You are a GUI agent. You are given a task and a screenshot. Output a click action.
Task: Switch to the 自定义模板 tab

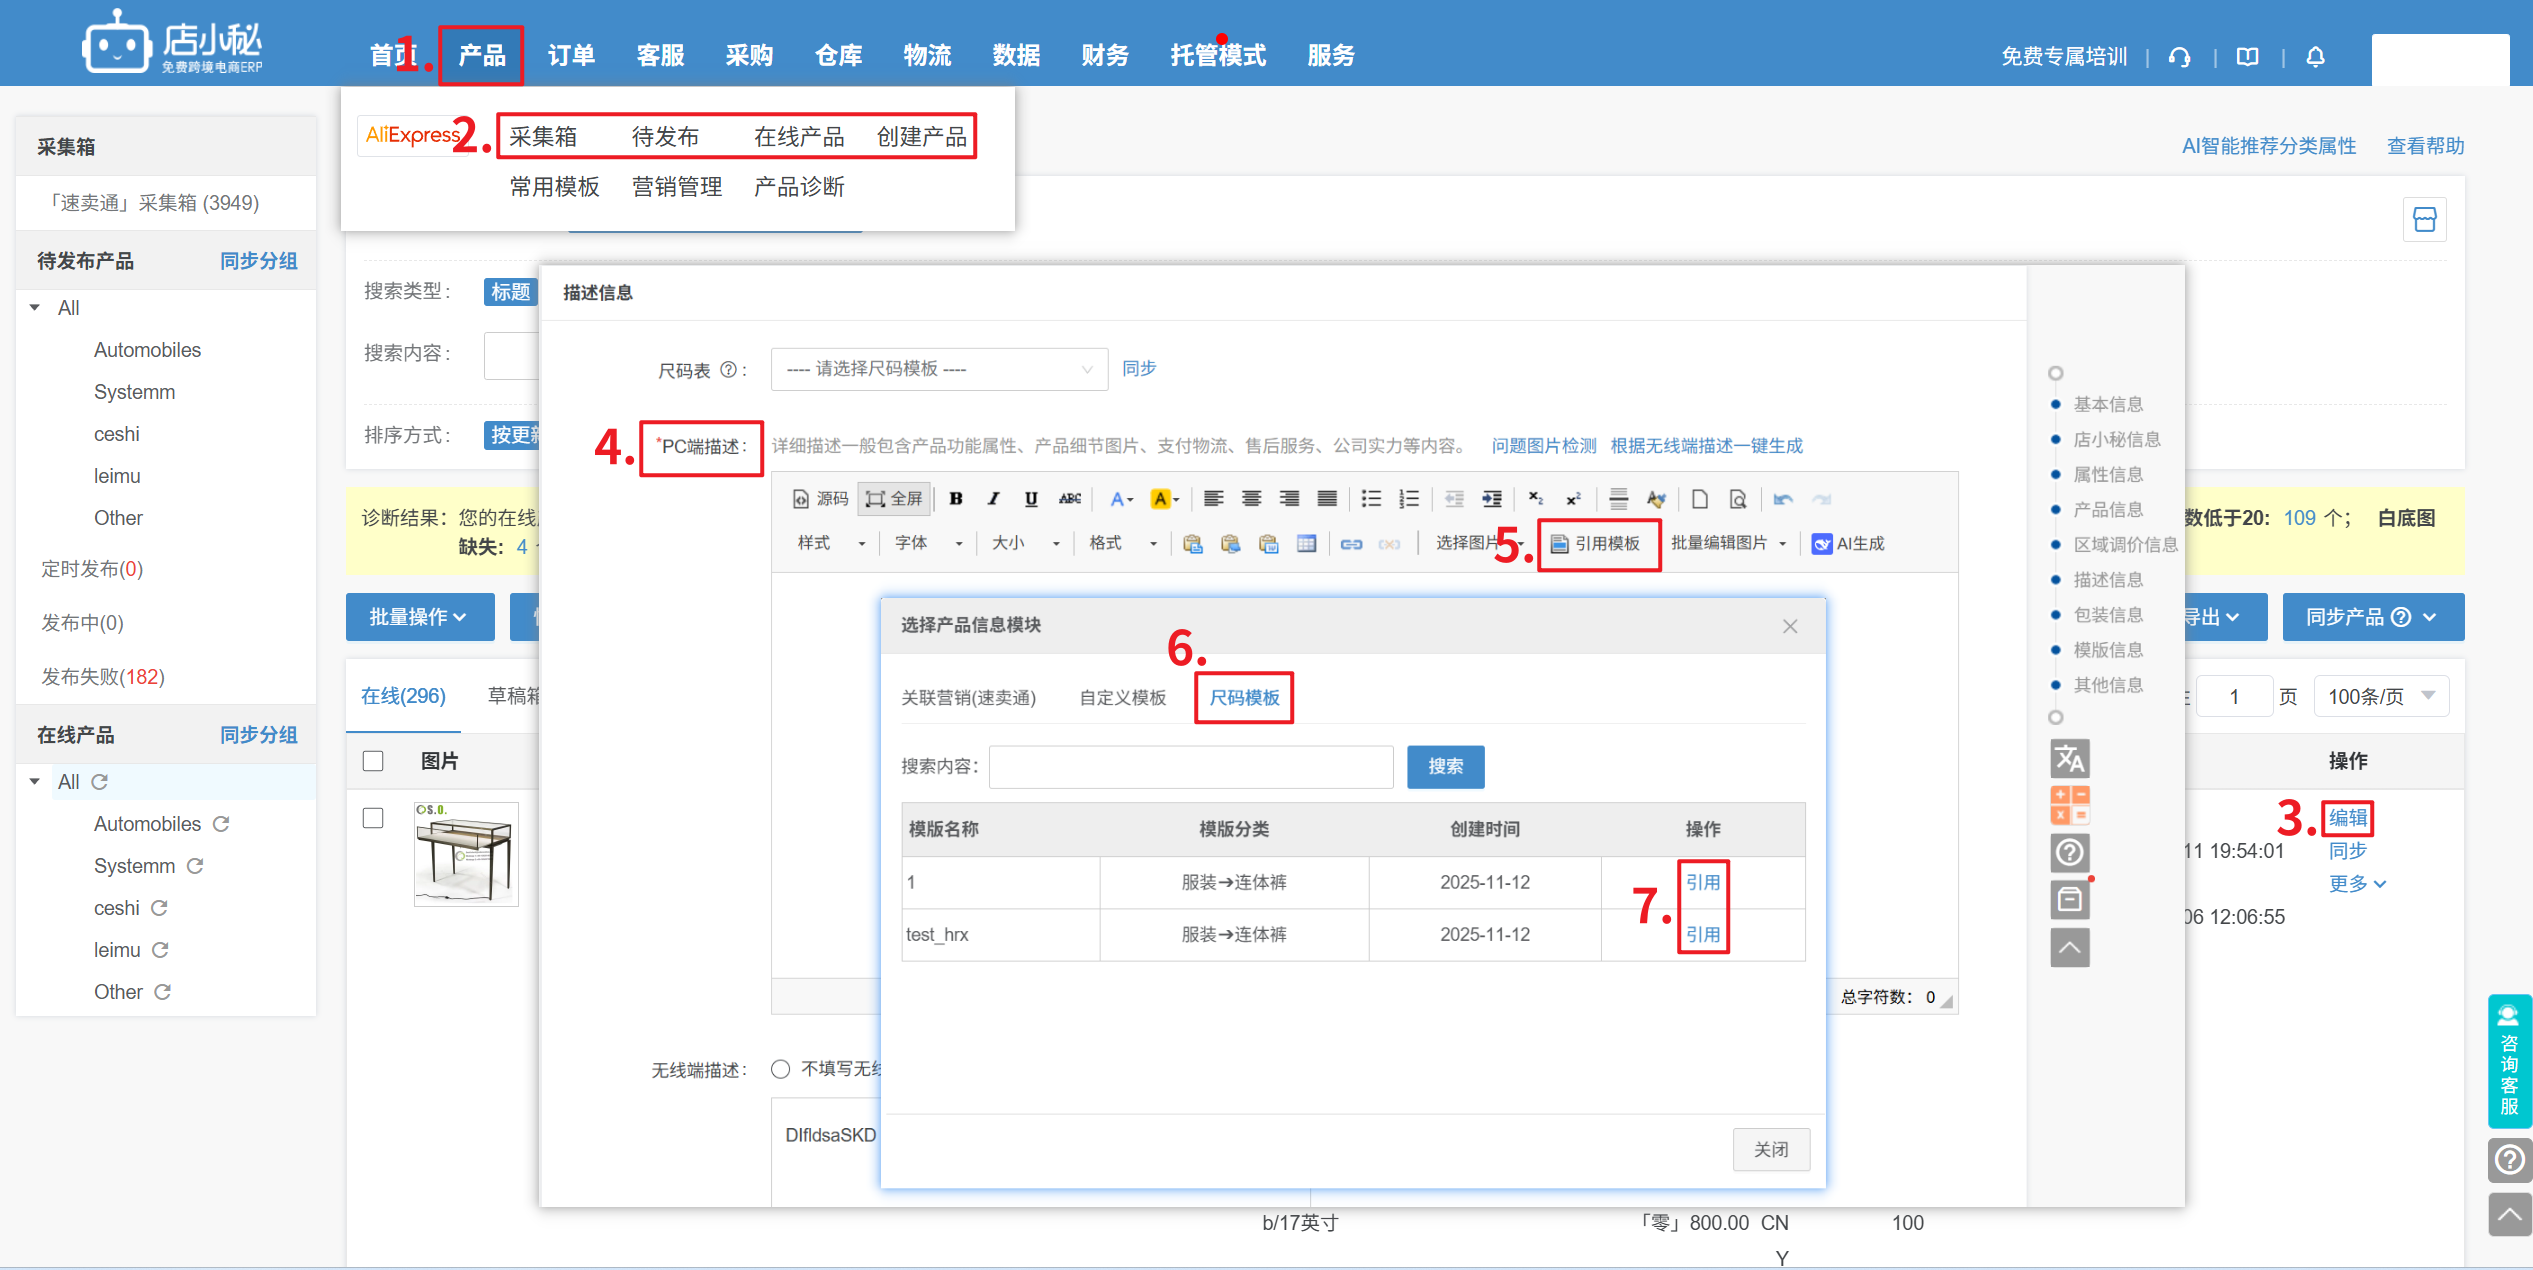click(x=1122, y=698)
